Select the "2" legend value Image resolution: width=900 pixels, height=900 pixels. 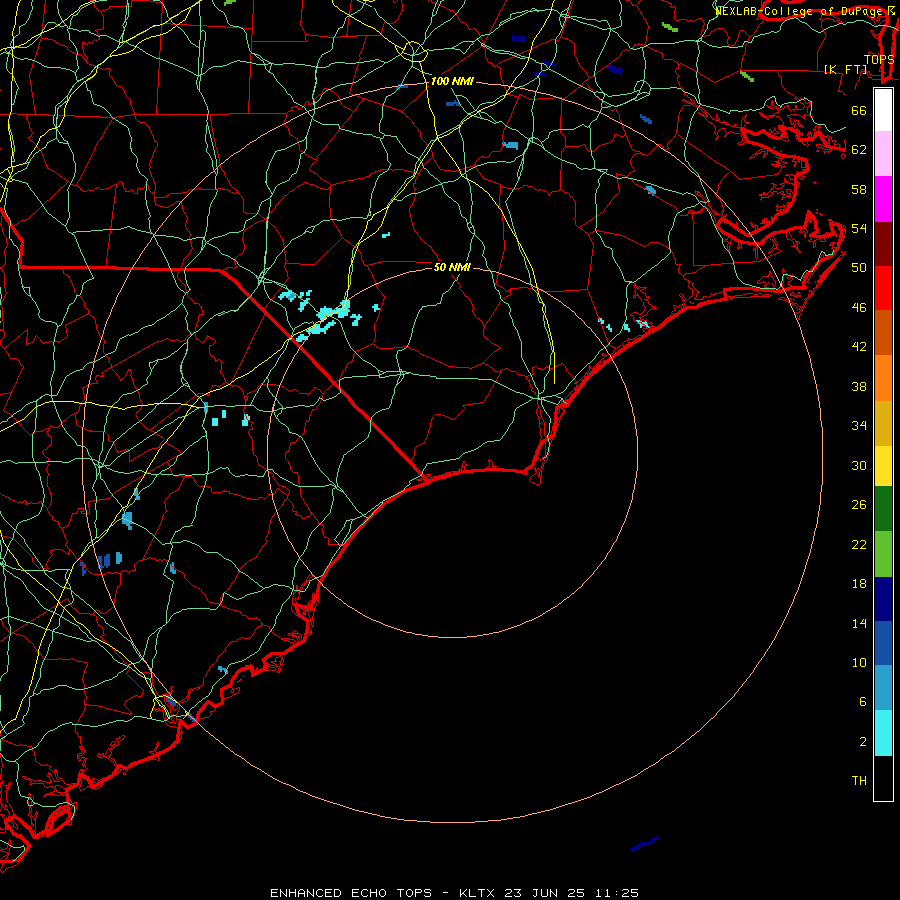(x=862, y=742)
